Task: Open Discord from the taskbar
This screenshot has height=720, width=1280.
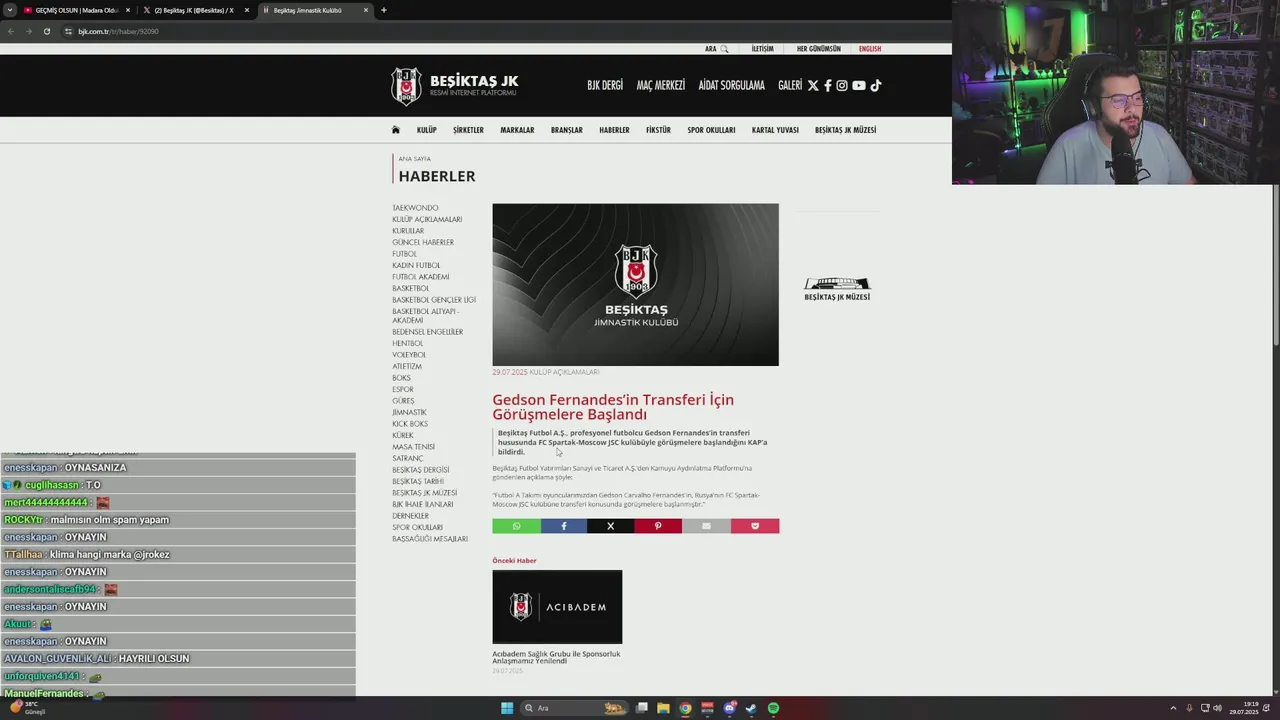Action: point(729,708)
